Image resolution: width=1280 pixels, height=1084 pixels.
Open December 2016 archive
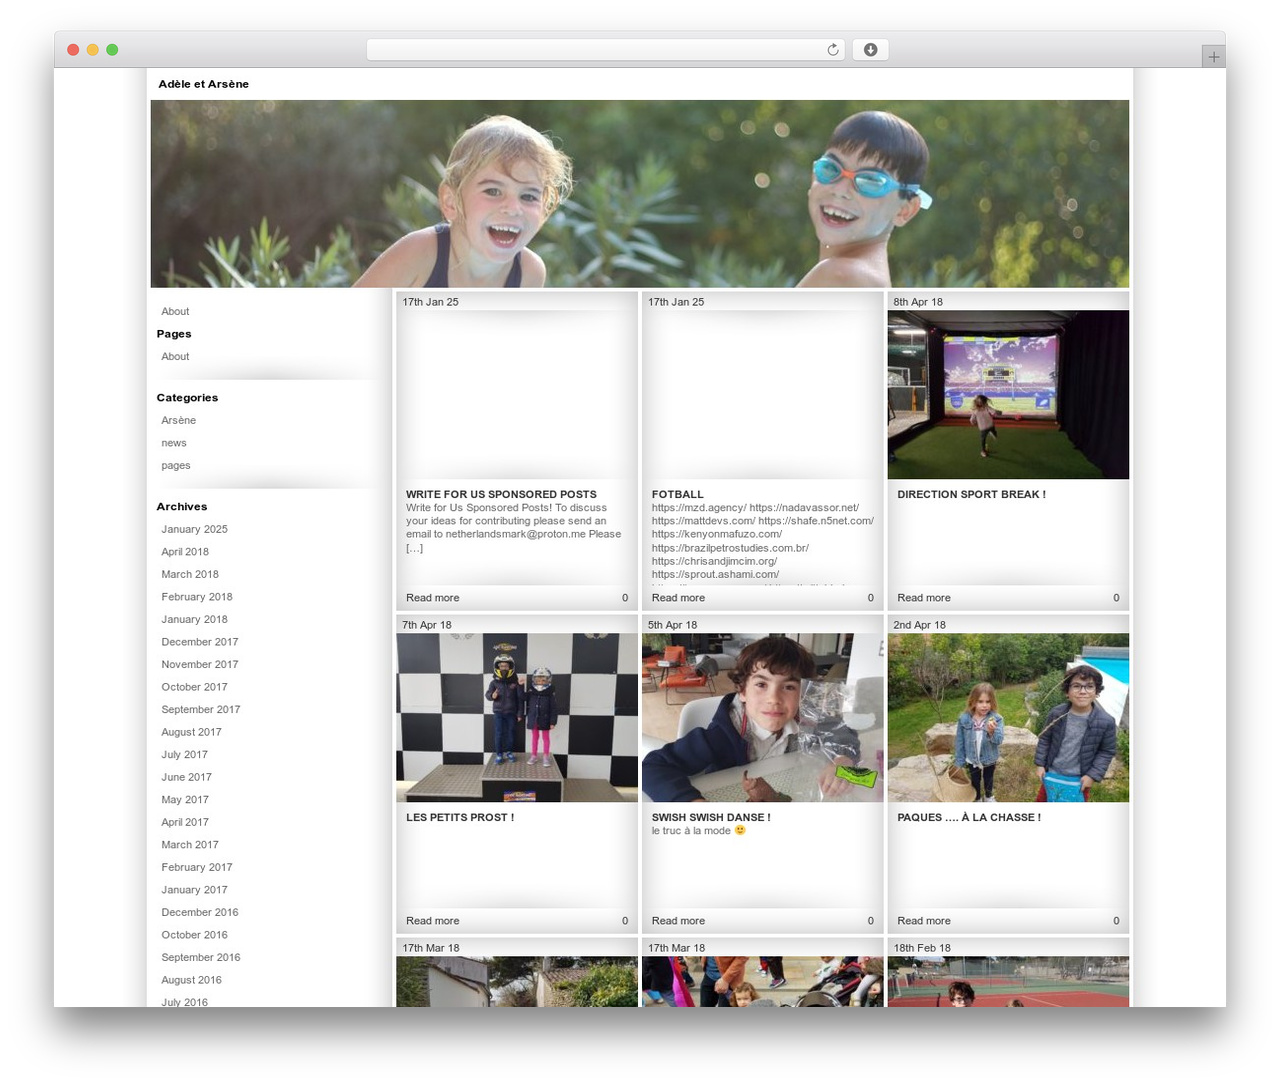click(200, 912)
